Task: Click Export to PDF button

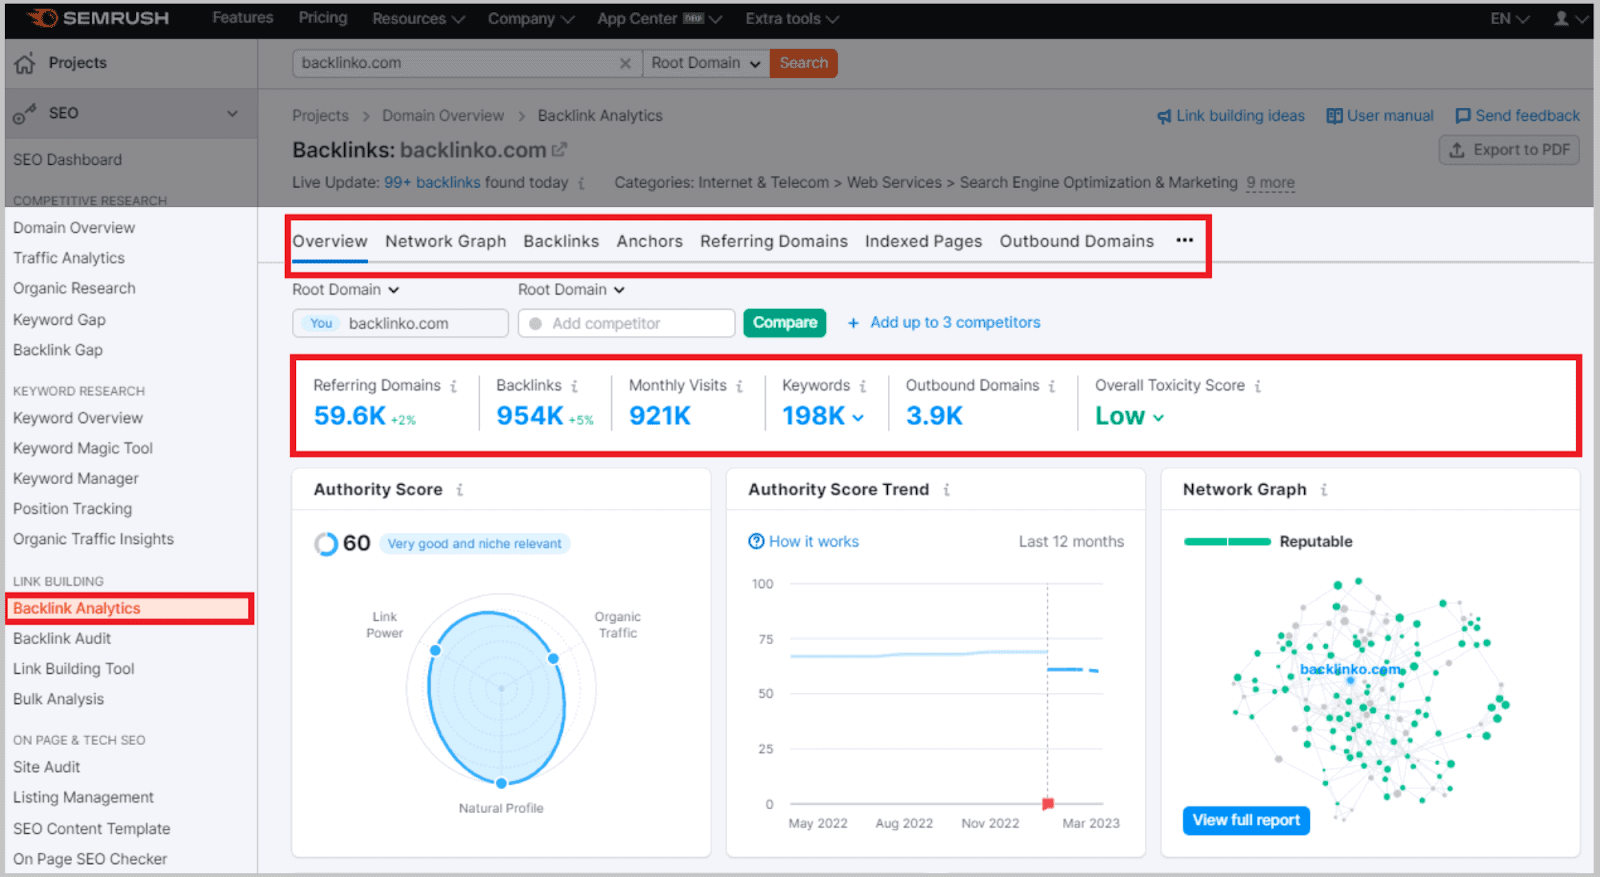Action: [x=1510, y=150]
